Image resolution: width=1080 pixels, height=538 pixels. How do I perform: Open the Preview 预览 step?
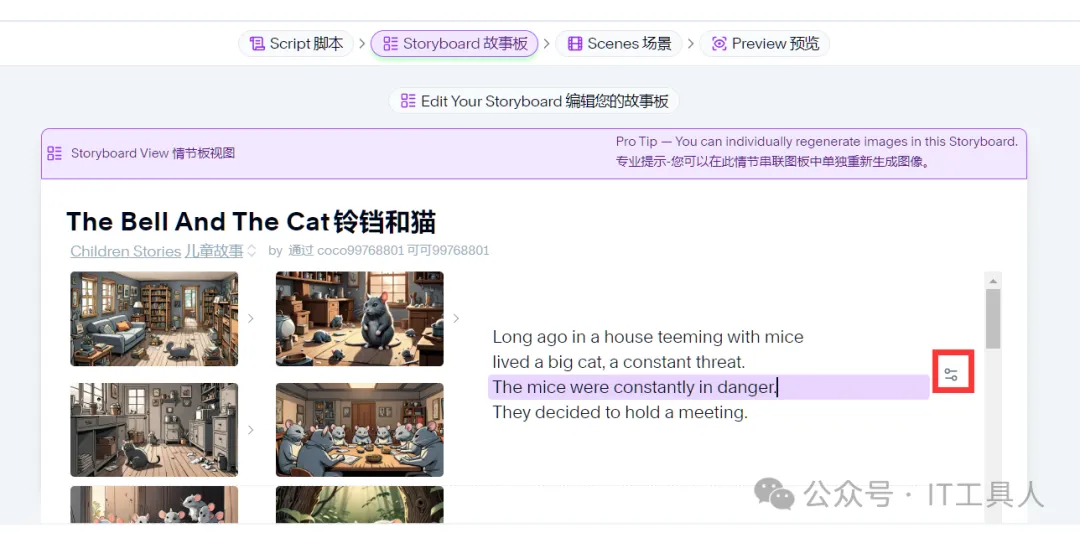tap(765, 44)
